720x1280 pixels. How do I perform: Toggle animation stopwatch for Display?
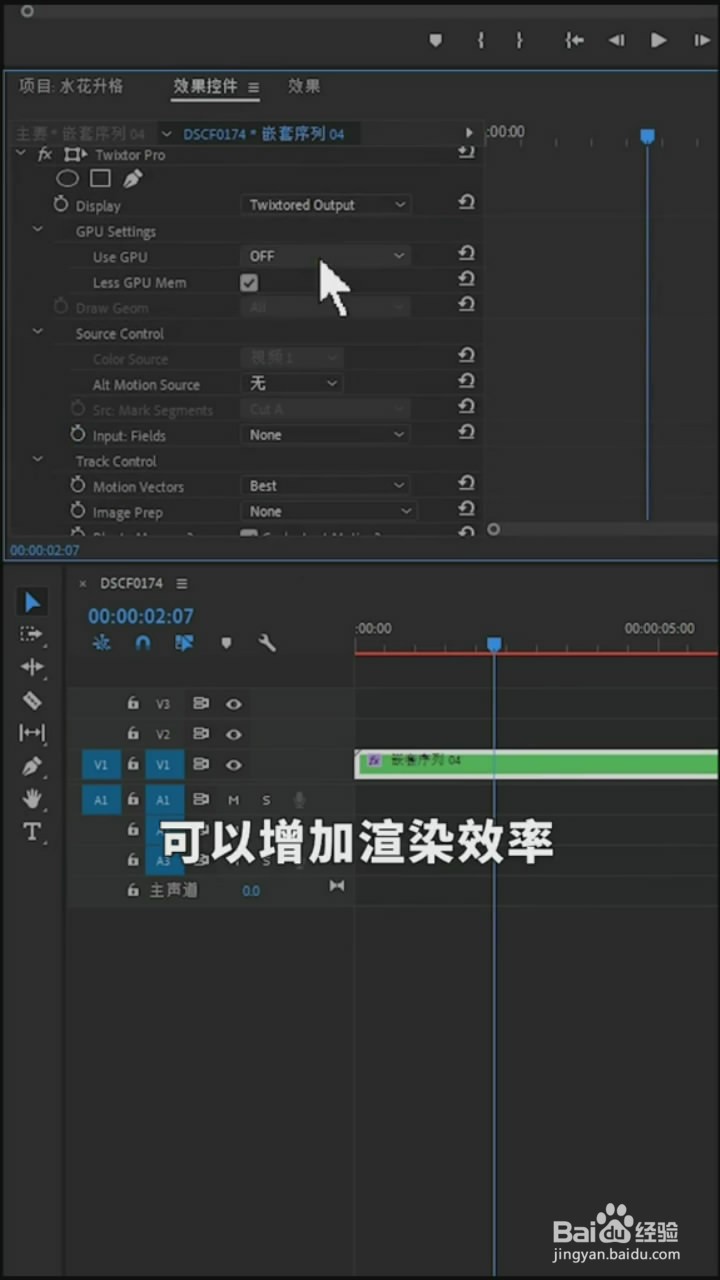[61, 205]
